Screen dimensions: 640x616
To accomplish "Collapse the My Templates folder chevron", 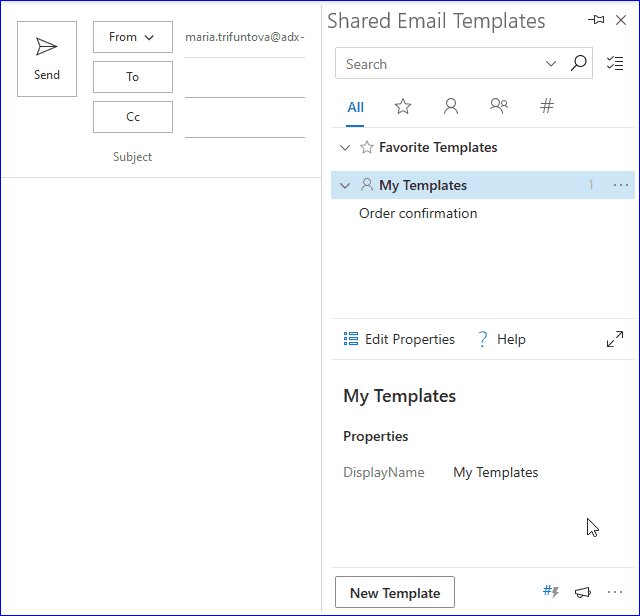I will tap(345, 186).
